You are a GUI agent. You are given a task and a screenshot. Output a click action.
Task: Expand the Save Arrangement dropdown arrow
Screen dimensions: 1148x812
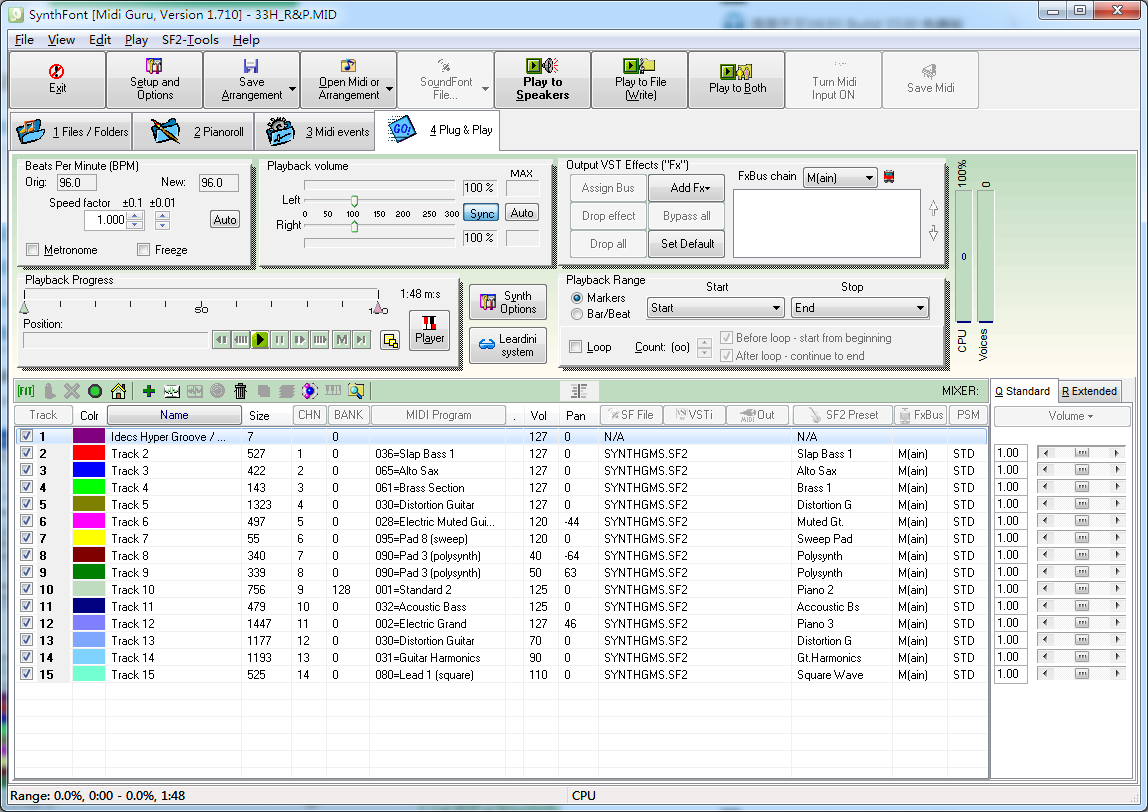pyautogui.click(x=293, y=89)
